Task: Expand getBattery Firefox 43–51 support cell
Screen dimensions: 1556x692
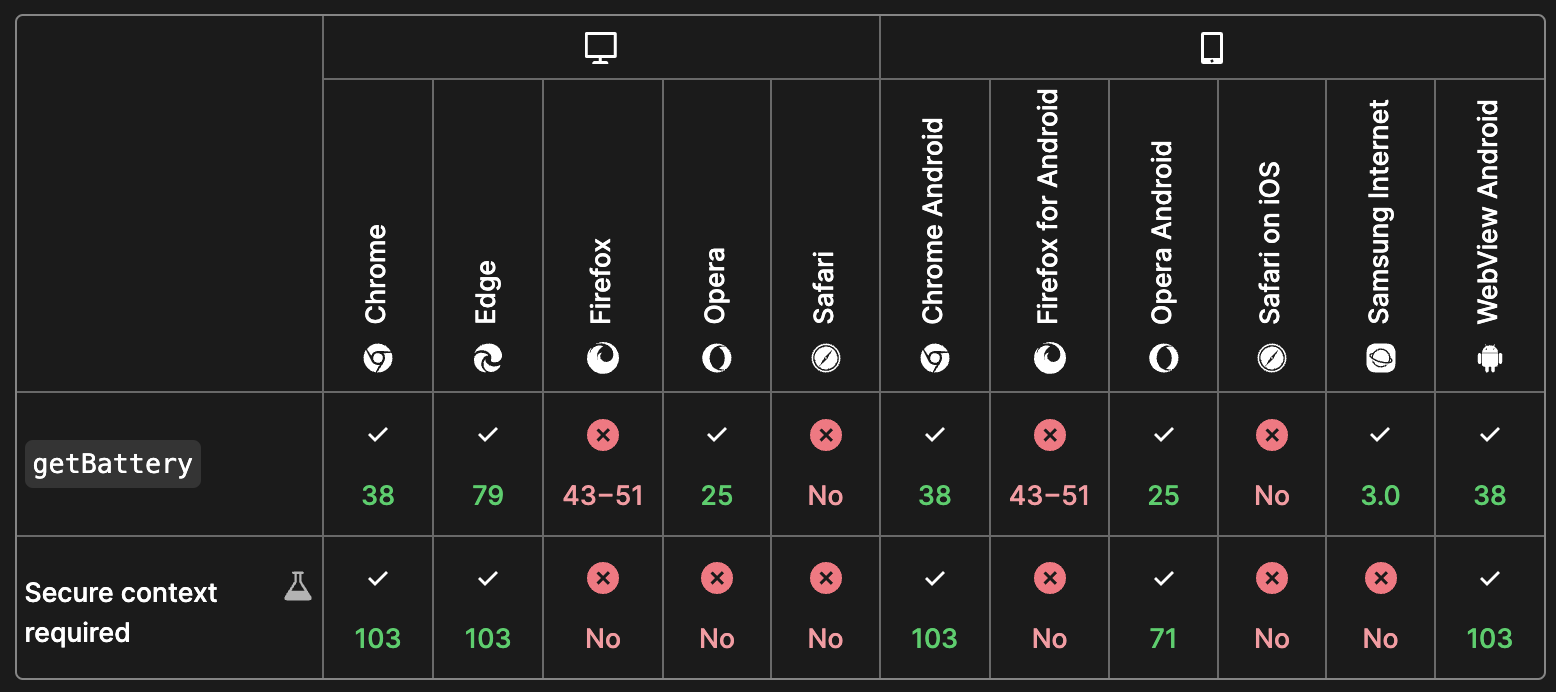Action: click(602, 464)
